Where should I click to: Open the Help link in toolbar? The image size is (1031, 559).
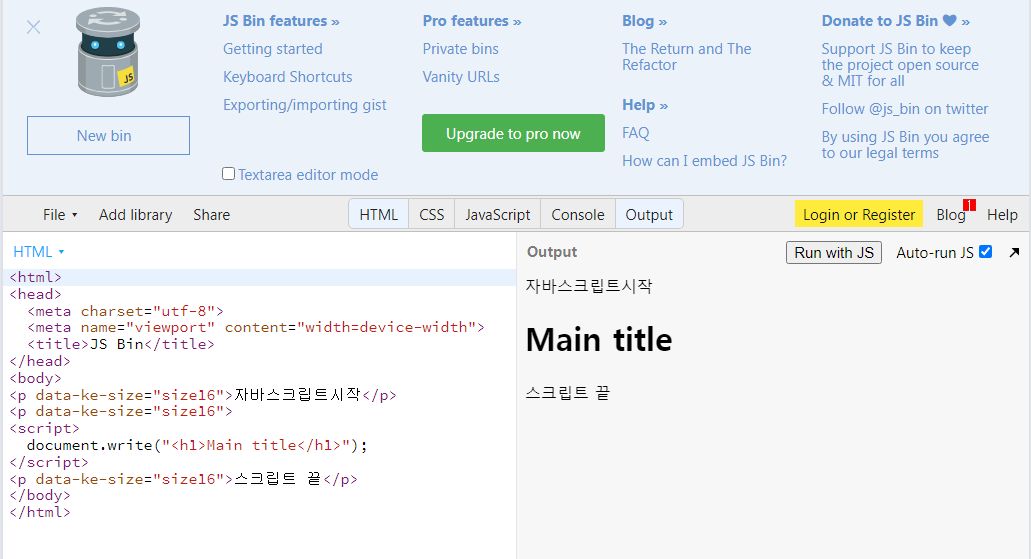1002,215
